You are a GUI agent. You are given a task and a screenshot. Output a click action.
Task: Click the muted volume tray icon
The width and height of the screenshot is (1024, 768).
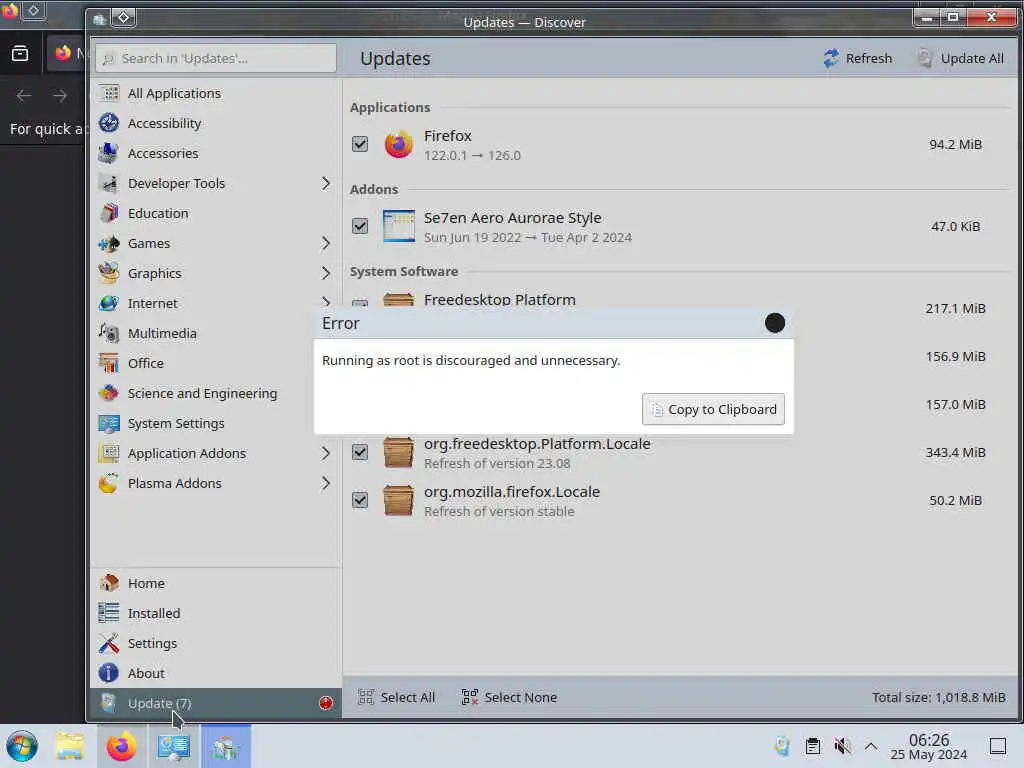pos(842,746)
